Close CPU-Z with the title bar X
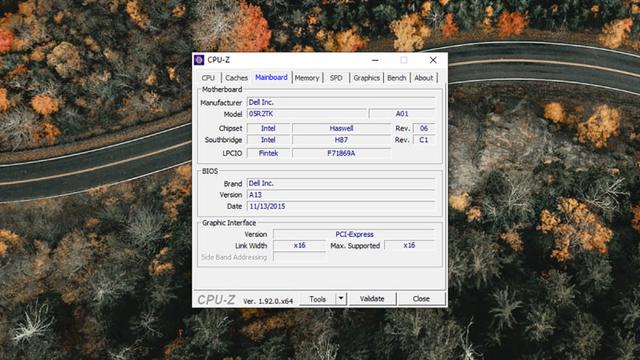640x360 pixels. [x=433, y=60]
